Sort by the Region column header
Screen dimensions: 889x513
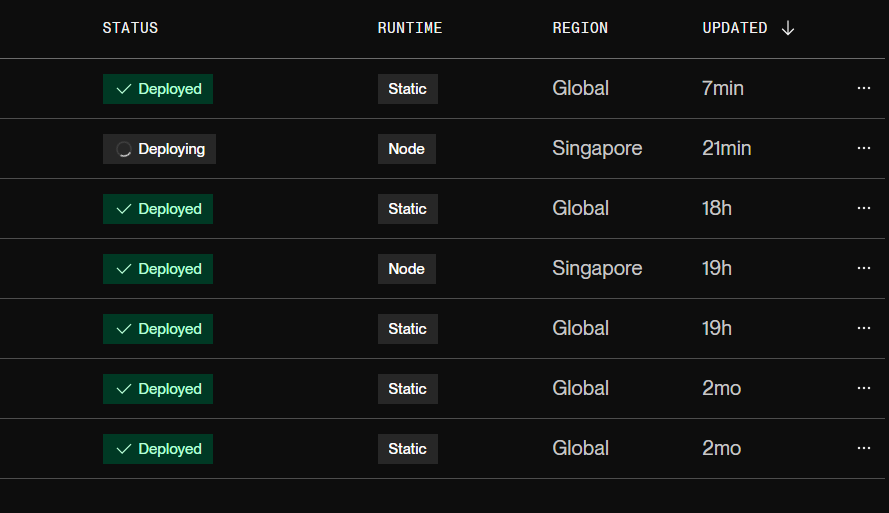(580, 28)
